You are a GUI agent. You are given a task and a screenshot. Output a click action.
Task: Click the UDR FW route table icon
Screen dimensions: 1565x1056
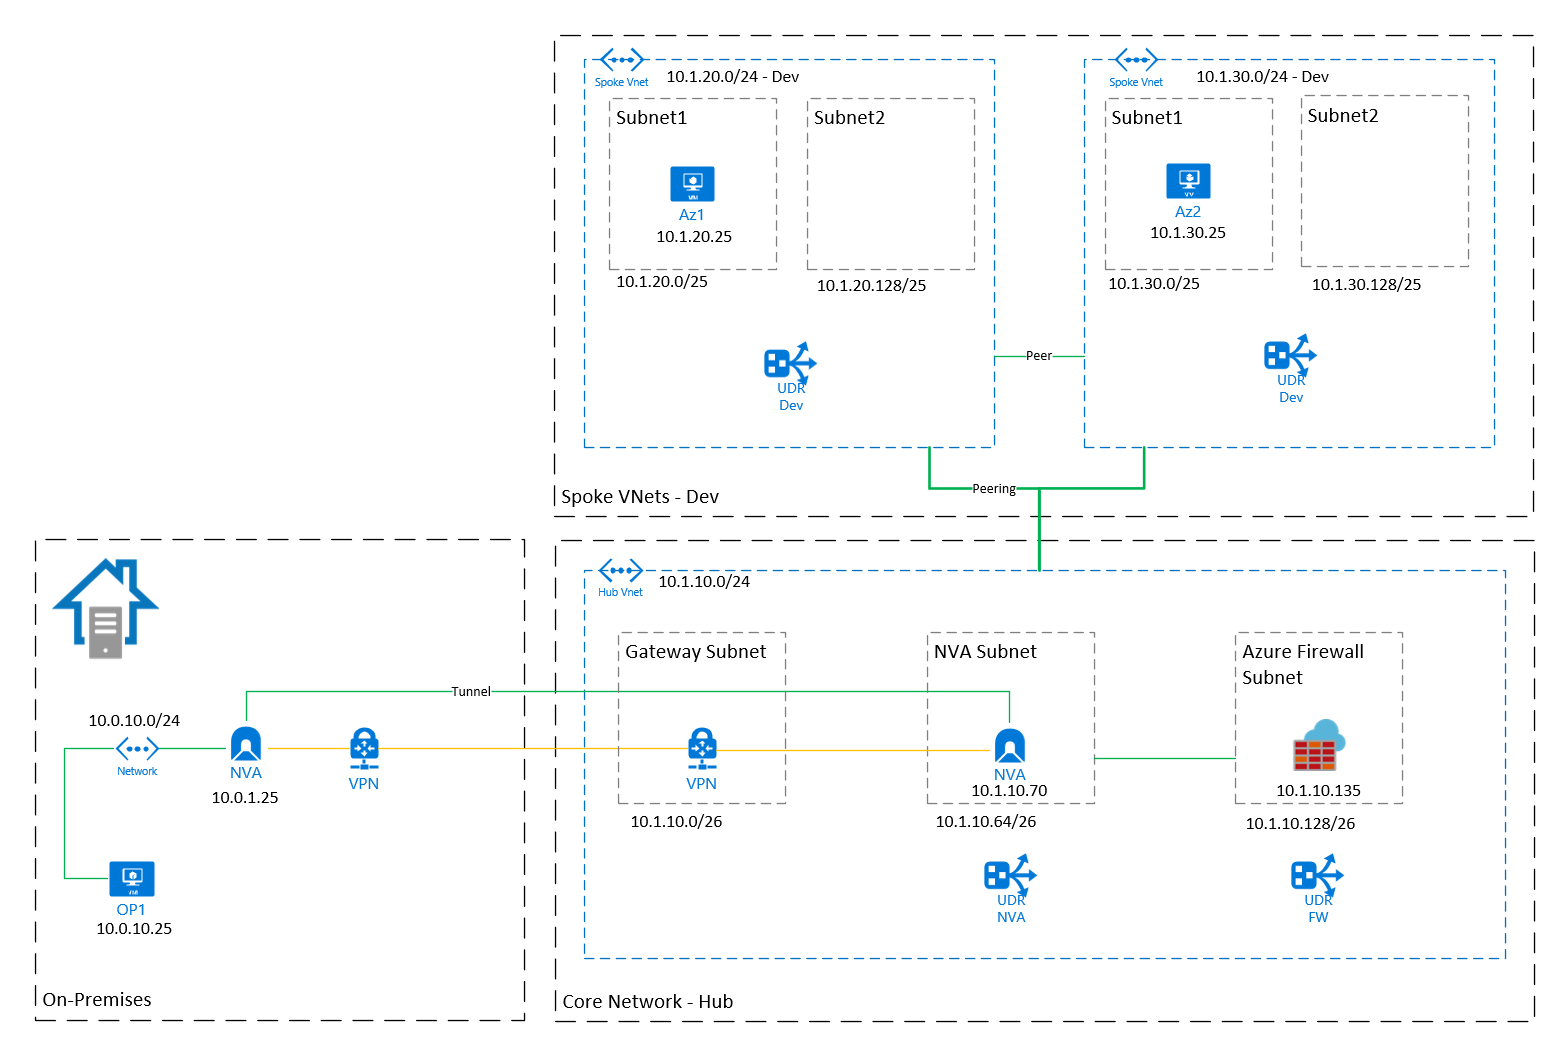(x=1317, y=874)
